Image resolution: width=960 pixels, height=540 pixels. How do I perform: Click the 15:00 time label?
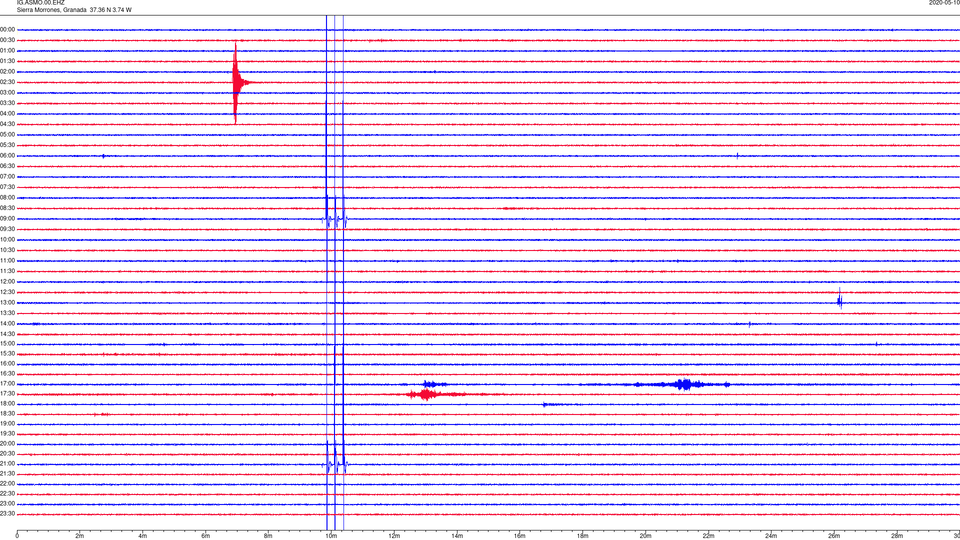coord(7,344)
